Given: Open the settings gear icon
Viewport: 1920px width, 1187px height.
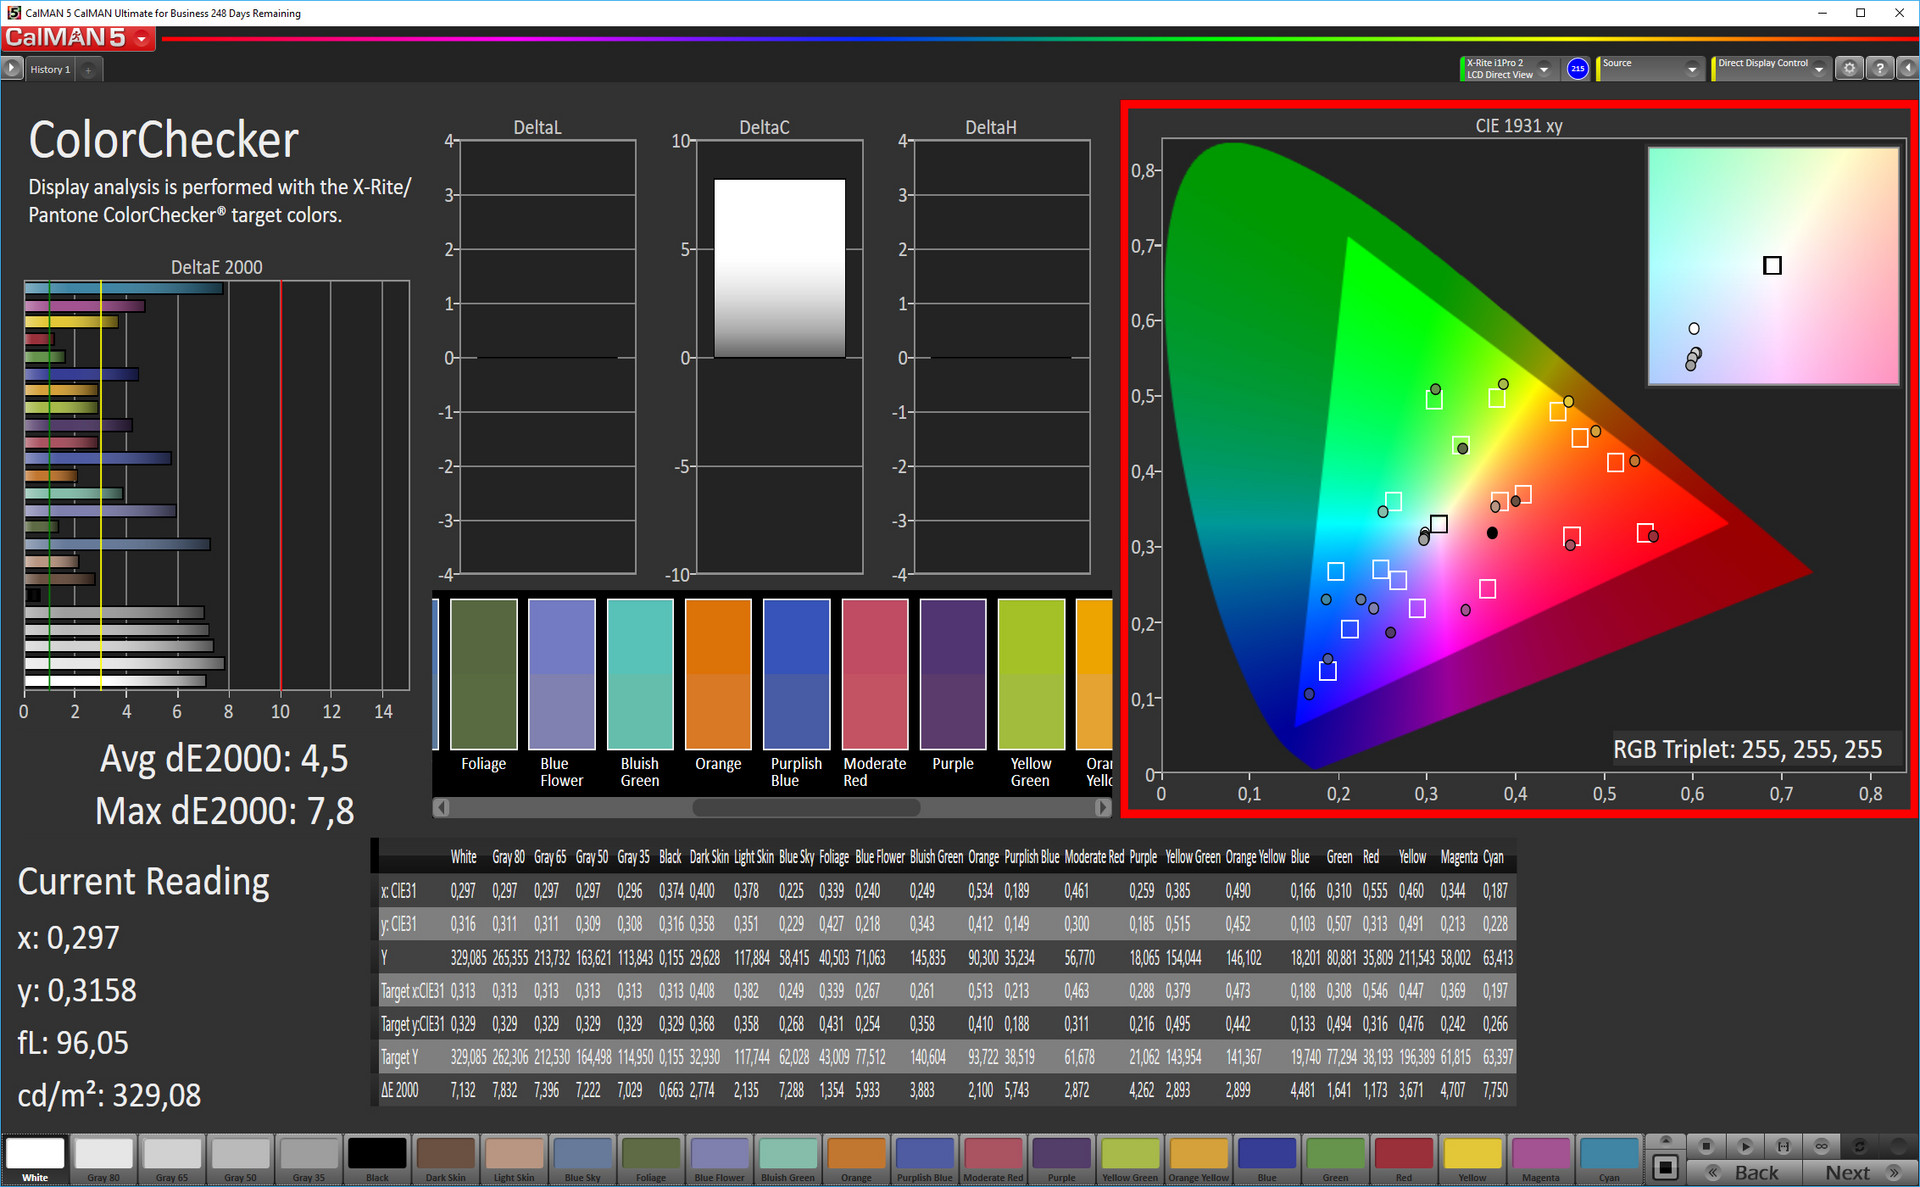Looking at the screenshot, I should tap(1849, 68).
